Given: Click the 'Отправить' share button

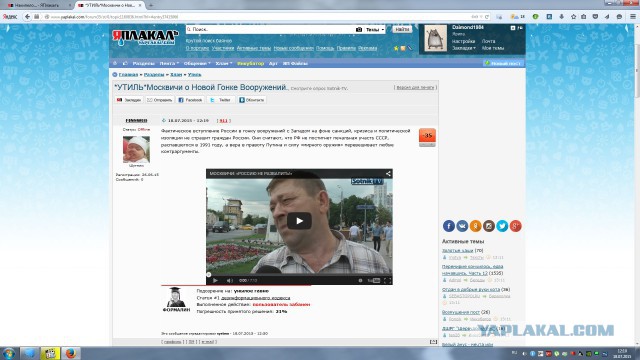Looking at the screenshot, I should click(x=160, y=100).
